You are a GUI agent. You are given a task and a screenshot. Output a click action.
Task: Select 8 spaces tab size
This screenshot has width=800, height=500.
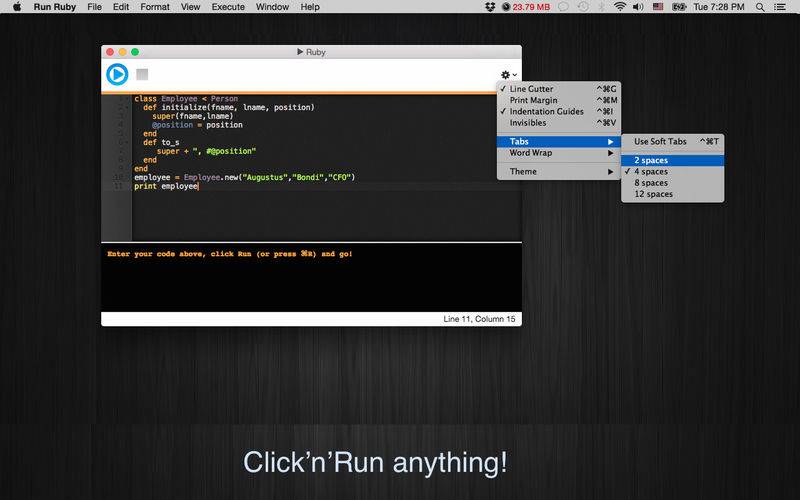(672, 183)
